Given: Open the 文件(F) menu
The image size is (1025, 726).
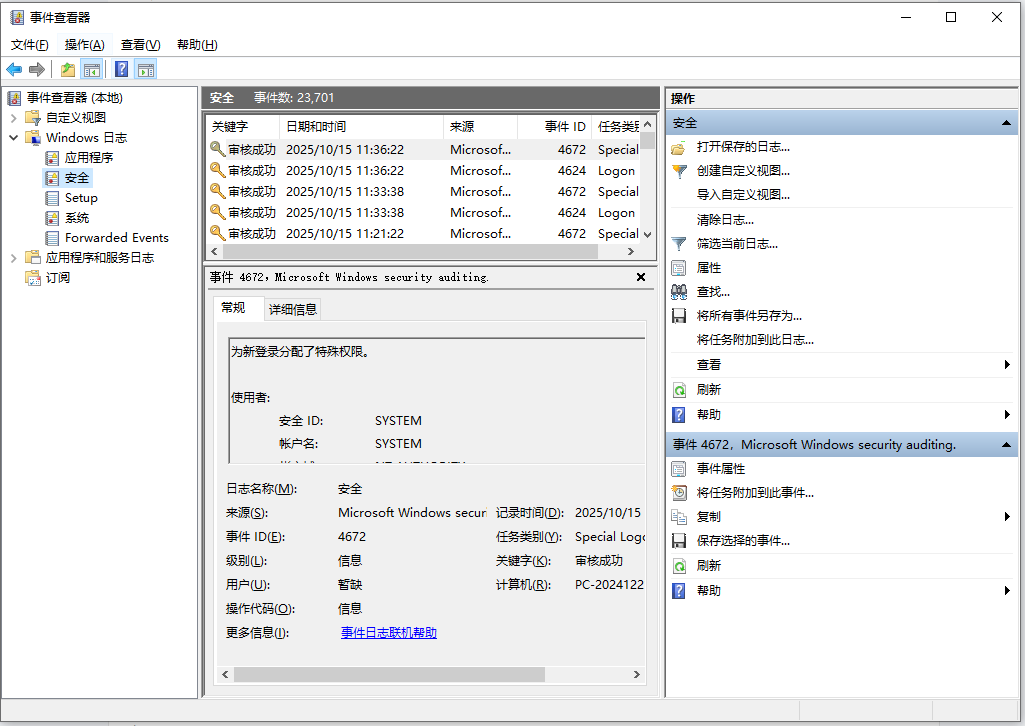Looking at the screenshot, I should [29, 44].
